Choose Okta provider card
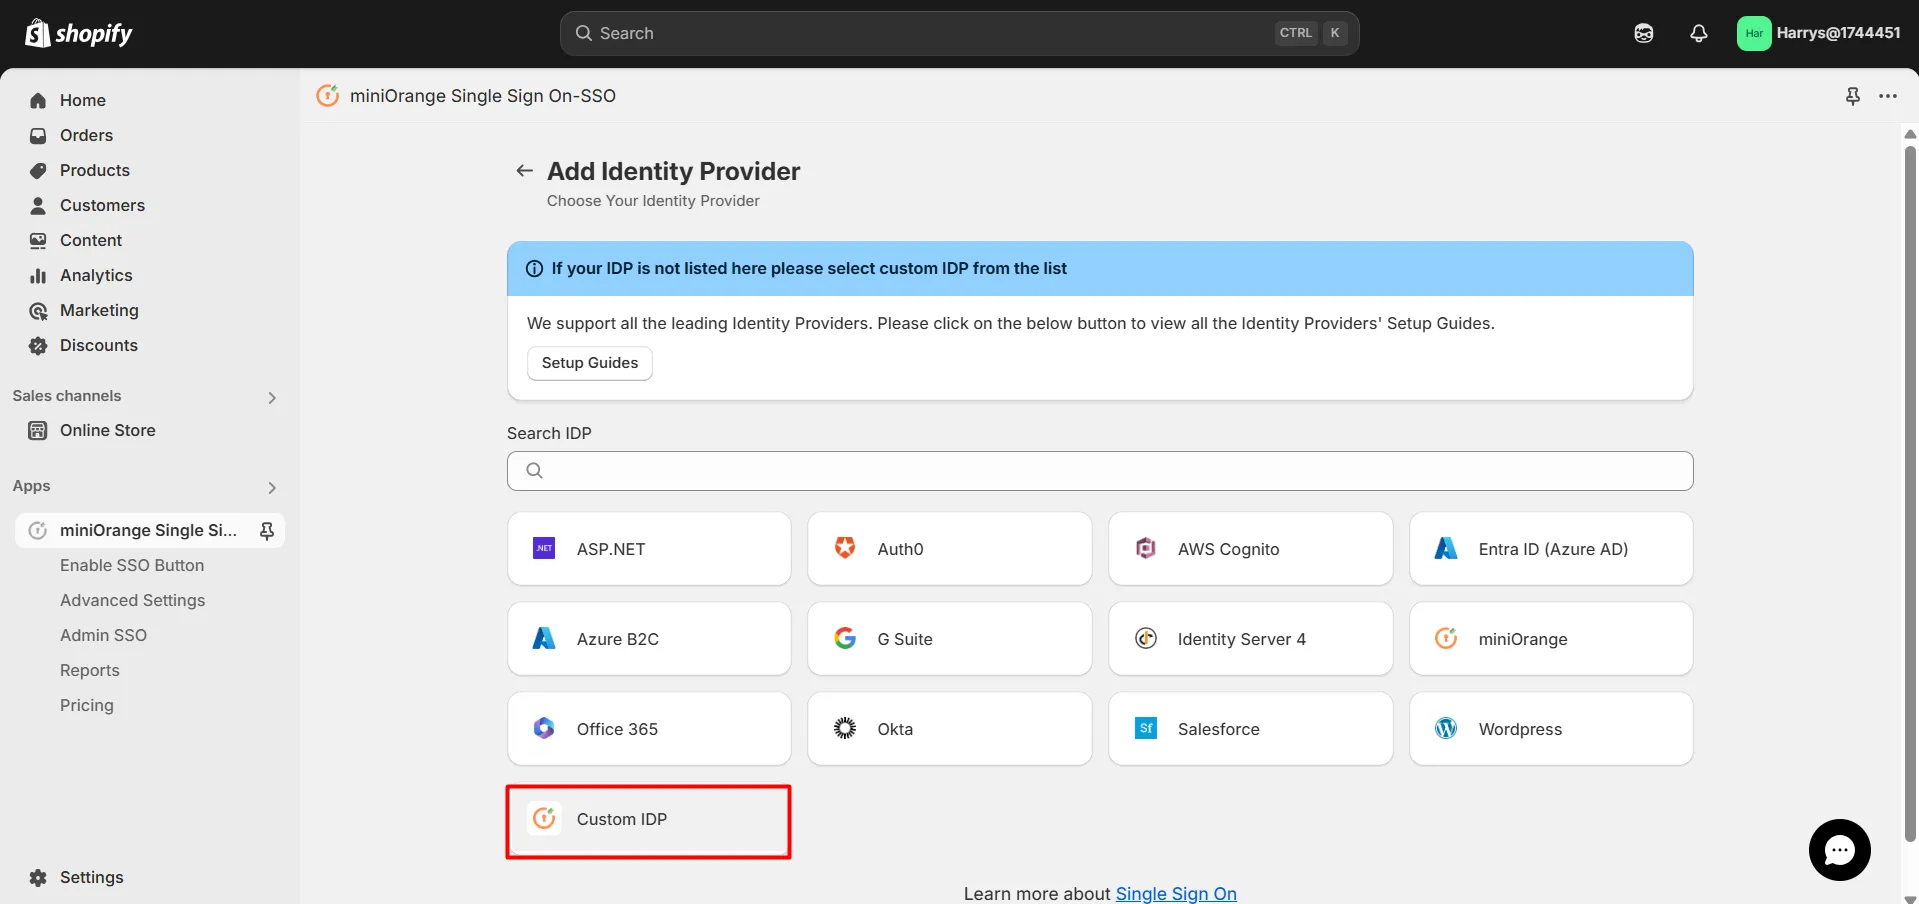 (x=950, y=729)
